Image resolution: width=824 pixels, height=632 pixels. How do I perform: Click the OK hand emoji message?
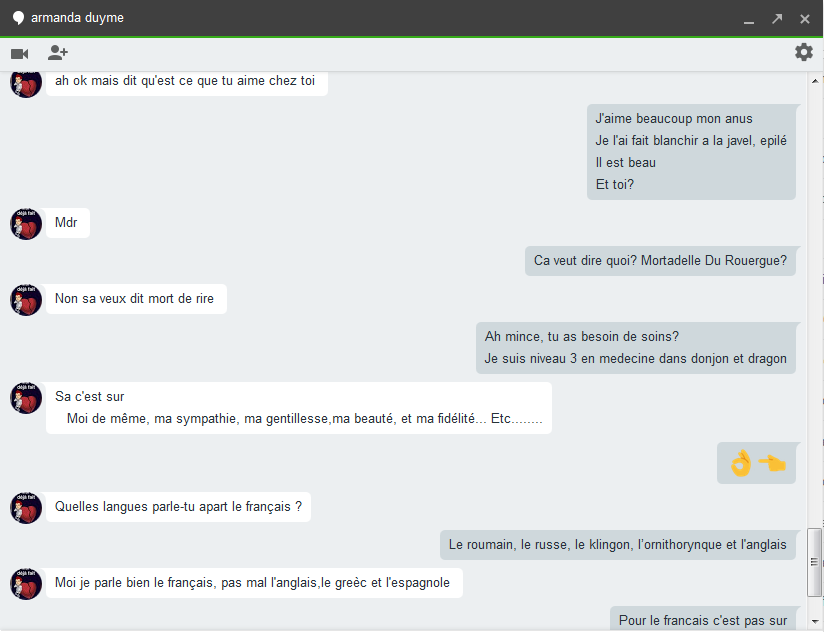coord(757,463)
